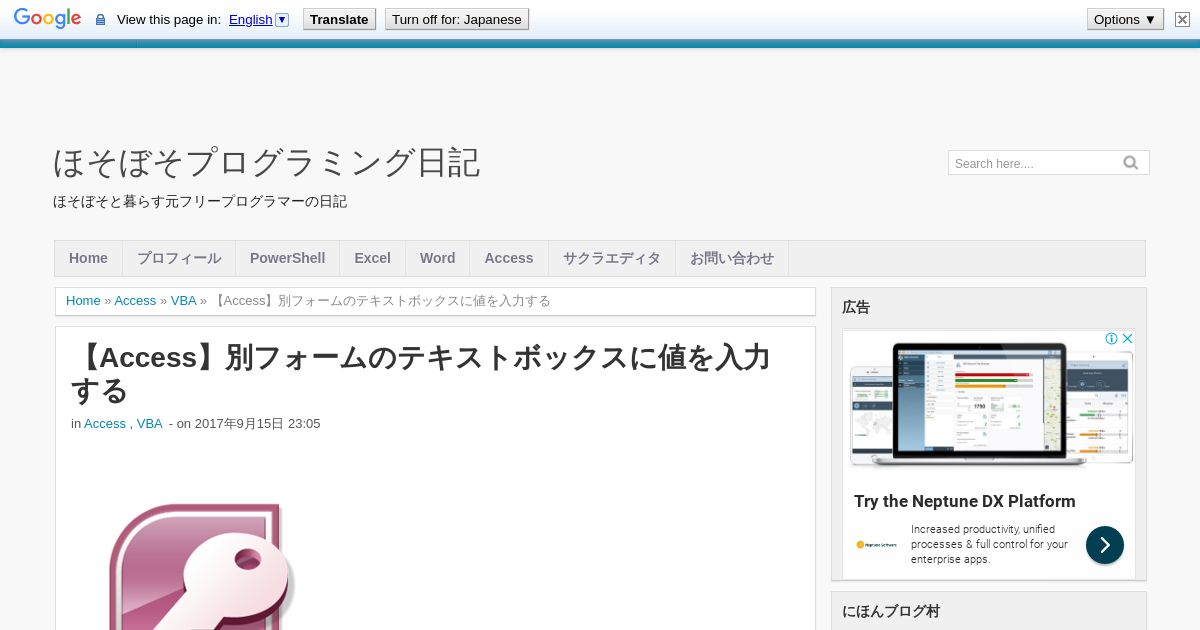Viewport: 1200px width, 630px height.
Task: Click the blog tagline ほそぼそと暮らす元フリープログラマーの日記
Action: point(200,201)
